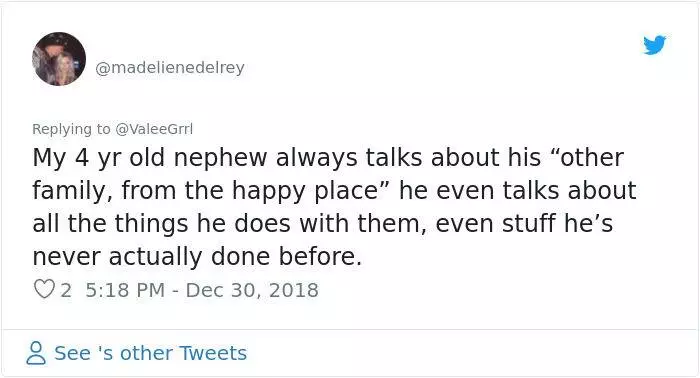Viewport: 700px width, 378px height.
Task: Select the quoted phrase 'other family'
Action: pyautogui.click(x=328, y=174)
